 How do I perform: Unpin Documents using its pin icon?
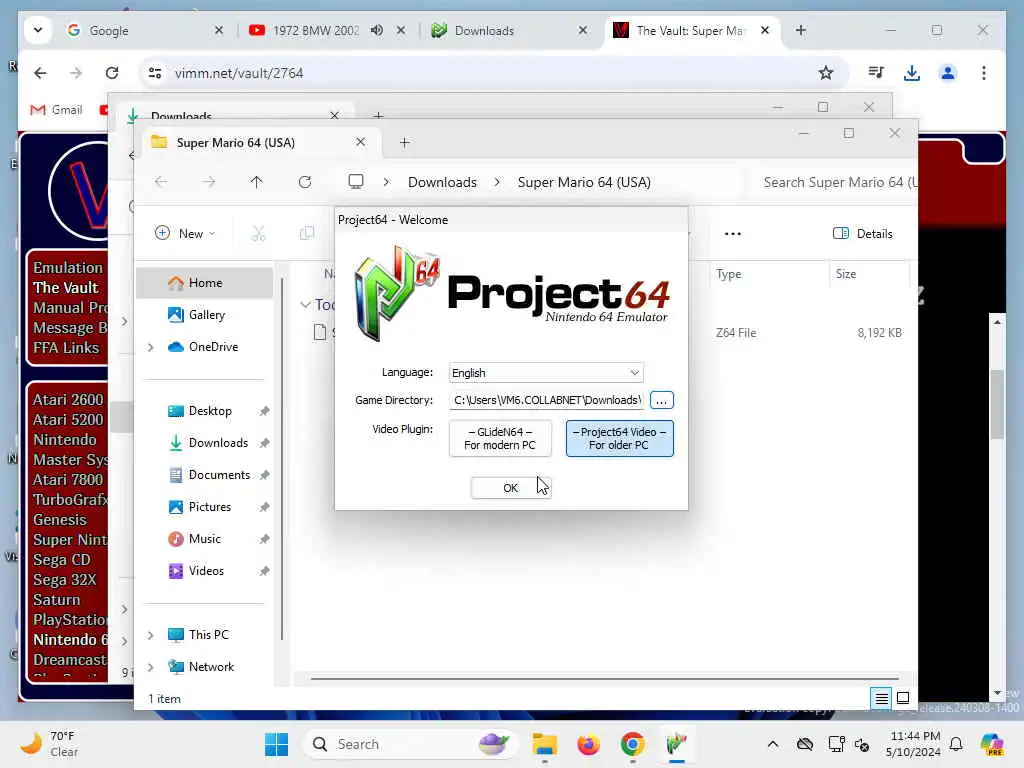click(x=264, y=475)
